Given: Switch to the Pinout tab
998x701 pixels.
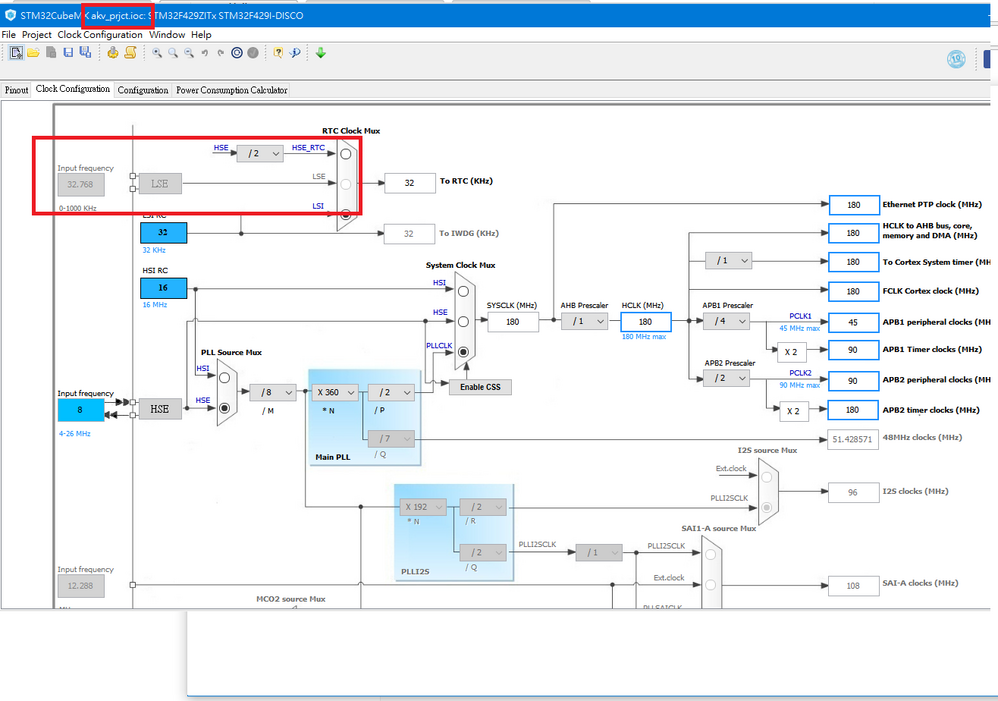Looking at the screenshot, I should pyautogui.click(x=17, y=90).
